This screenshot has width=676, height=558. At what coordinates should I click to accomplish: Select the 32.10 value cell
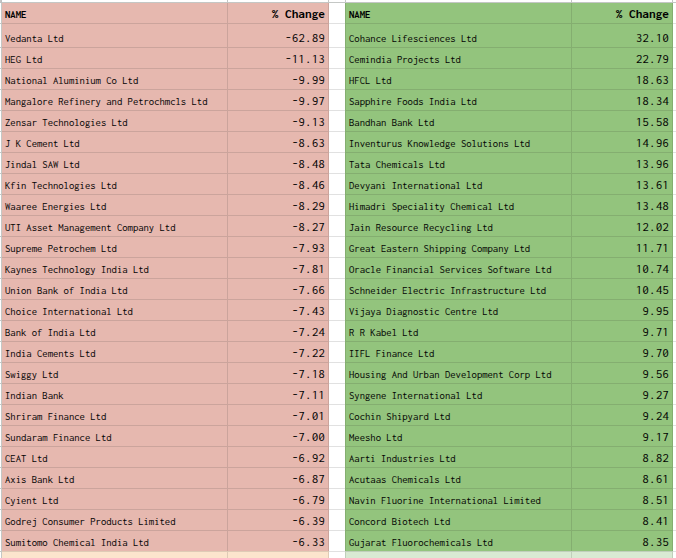click(x=622, y=38)
